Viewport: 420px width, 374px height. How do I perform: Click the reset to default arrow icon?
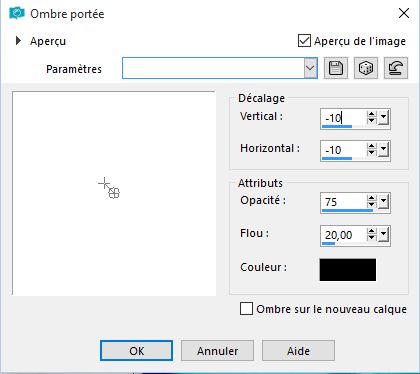[x=396, y=68]
